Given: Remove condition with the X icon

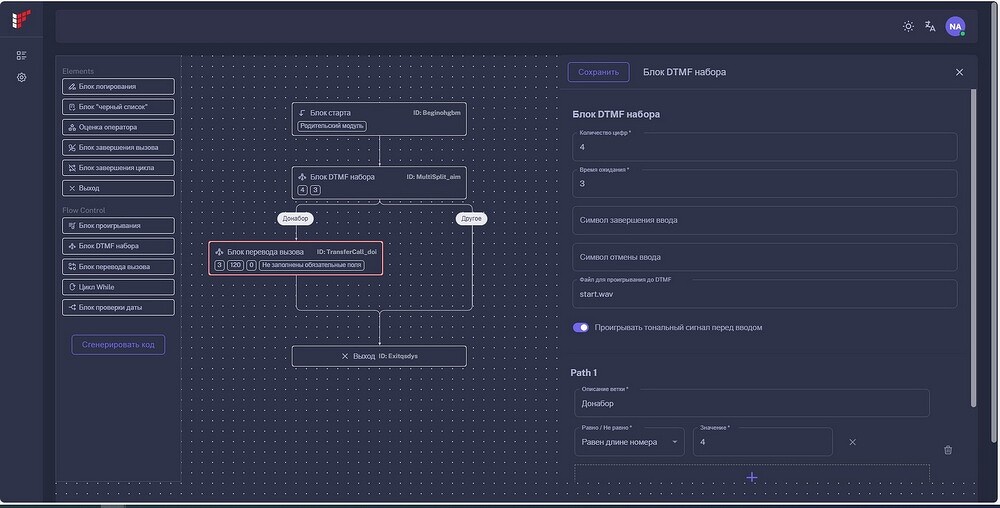Looking at the screenshot, I should (853, 442).
